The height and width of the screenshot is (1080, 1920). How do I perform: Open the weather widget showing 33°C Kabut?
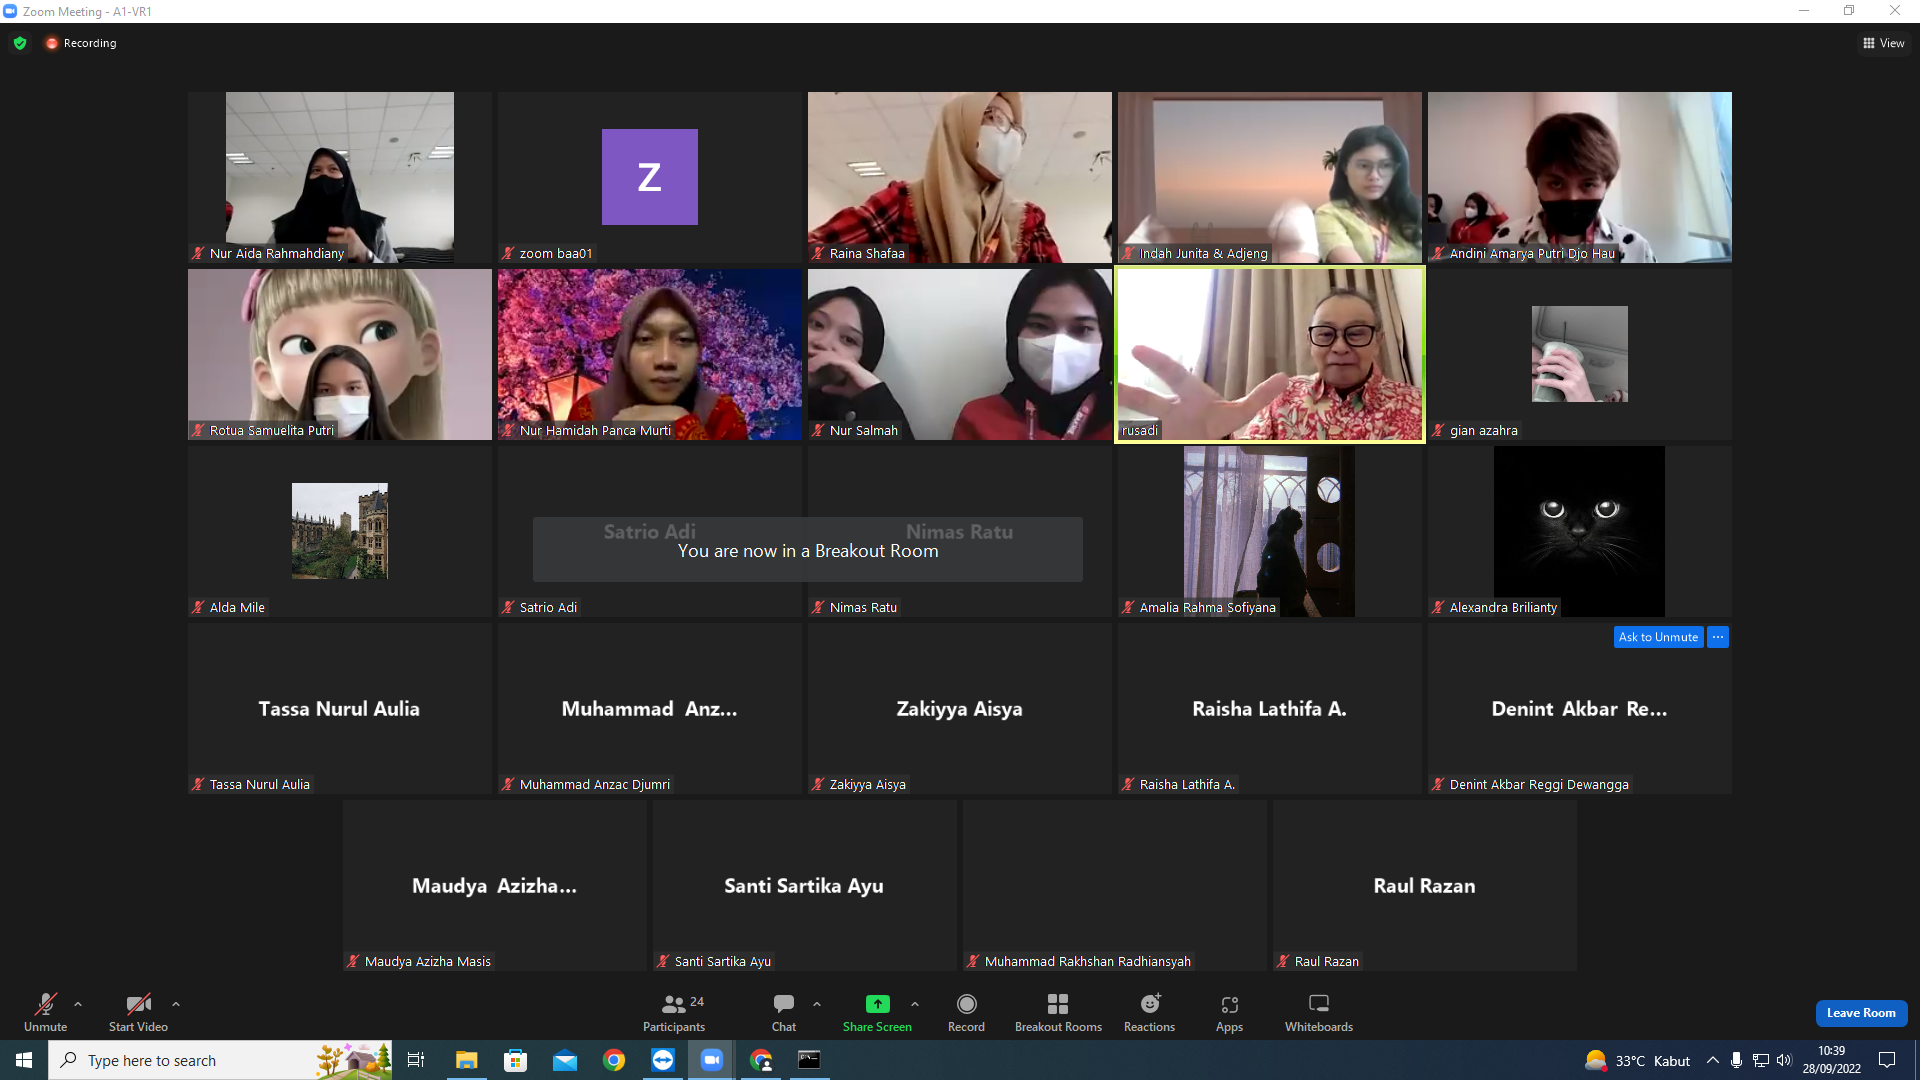(1638, 1060)
